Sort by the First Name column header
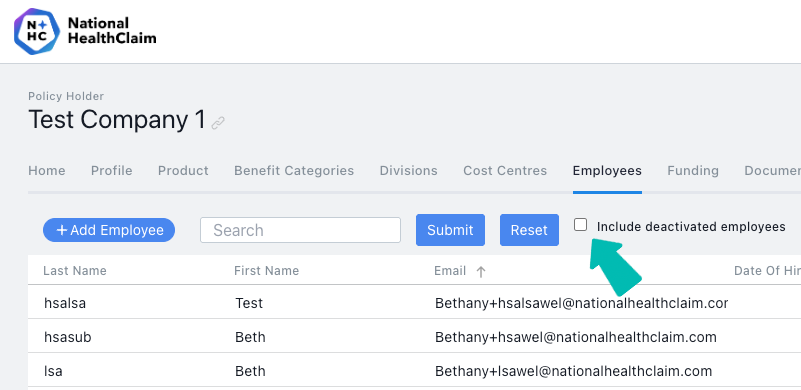Viewport: 801px width, 390px height. click(266, 271)
